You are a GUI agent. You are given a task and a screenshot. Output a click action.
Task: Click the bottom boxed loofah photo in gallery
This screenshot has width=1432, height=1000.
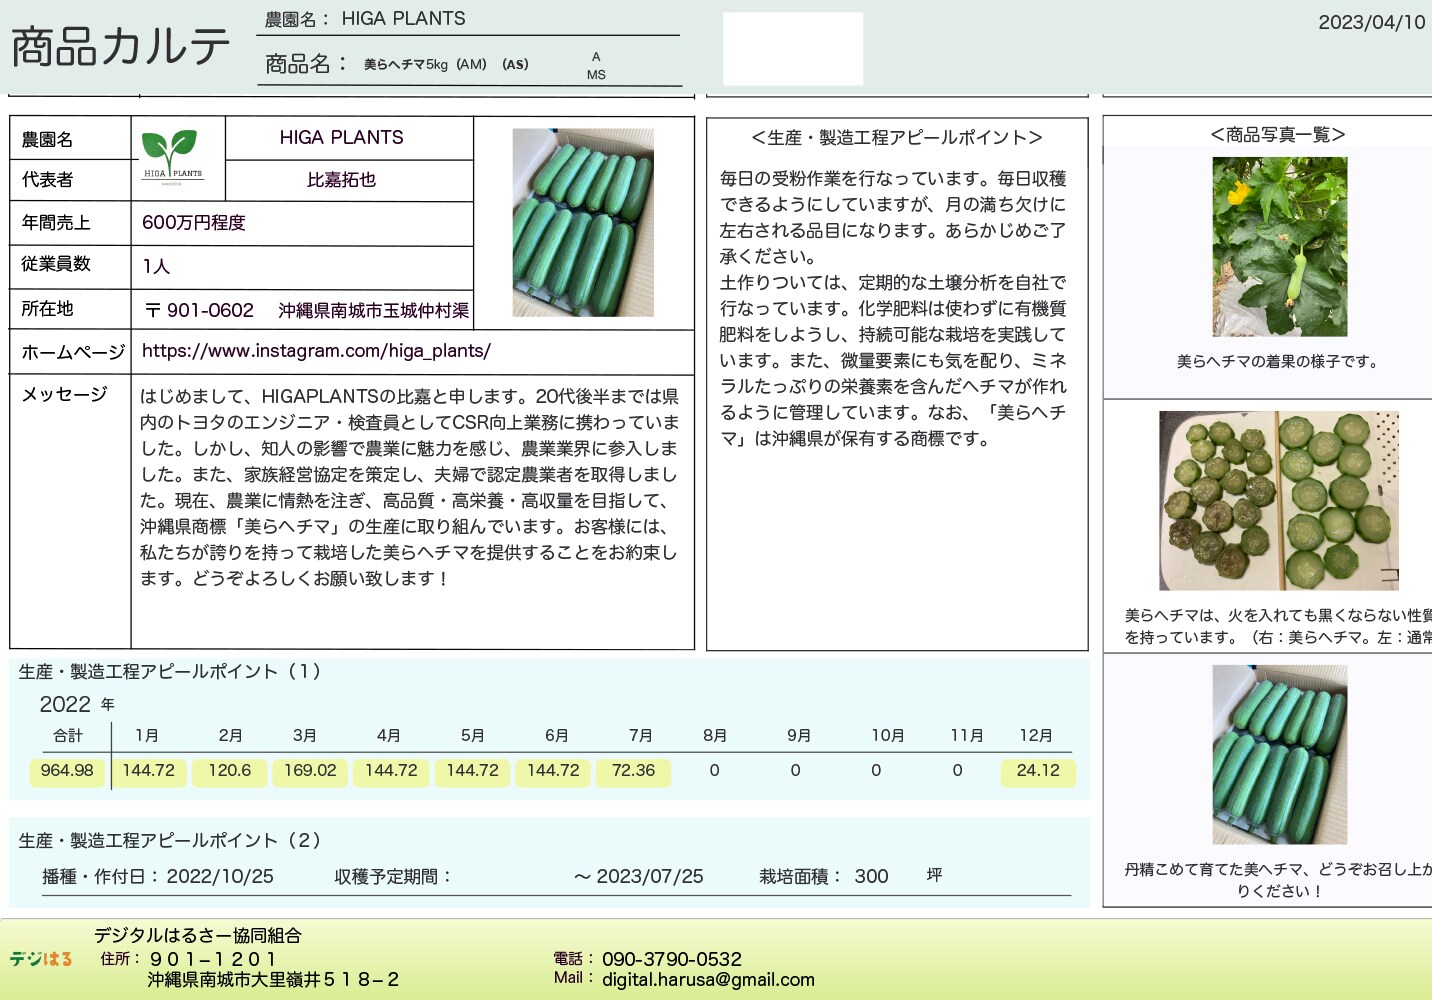(x=1279, y=754)
